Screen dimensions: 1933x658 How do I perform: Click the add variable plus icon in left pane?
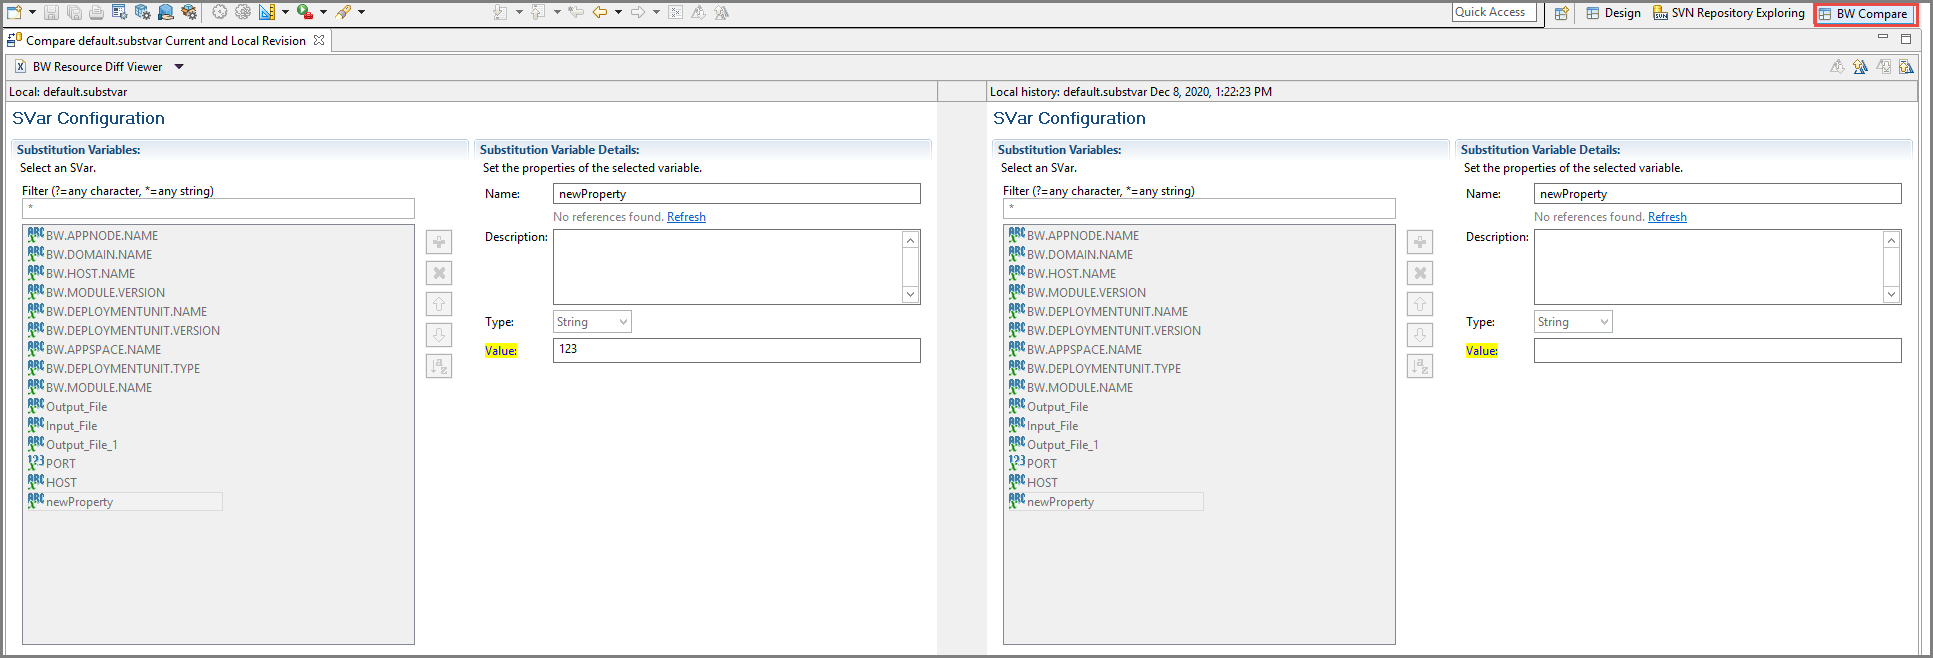439,242
